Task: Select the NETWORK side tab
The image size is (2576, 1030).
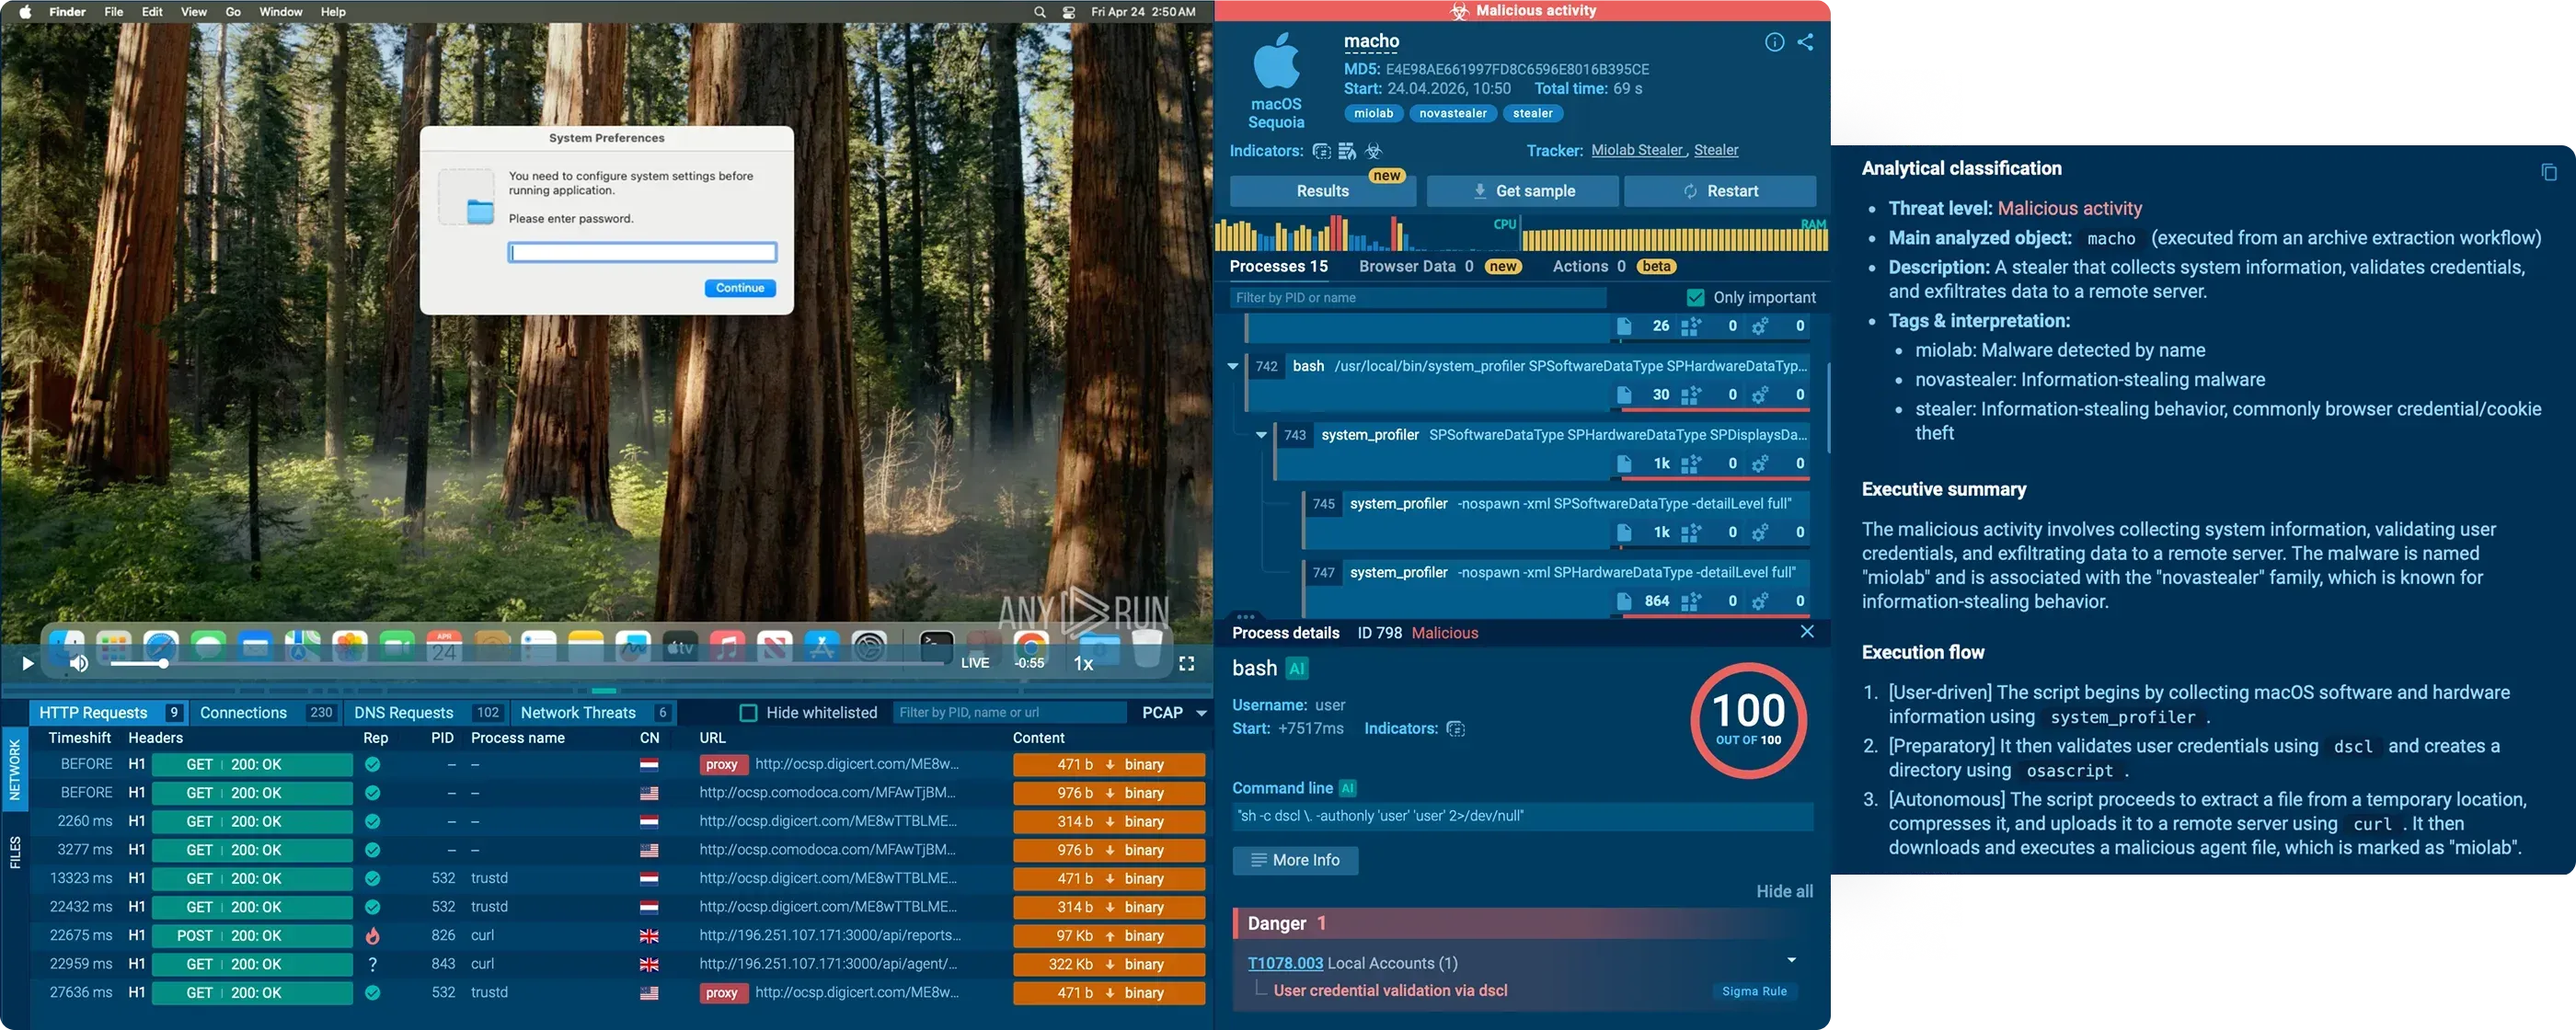Action: pyautogui.click(x=14, y=770)
